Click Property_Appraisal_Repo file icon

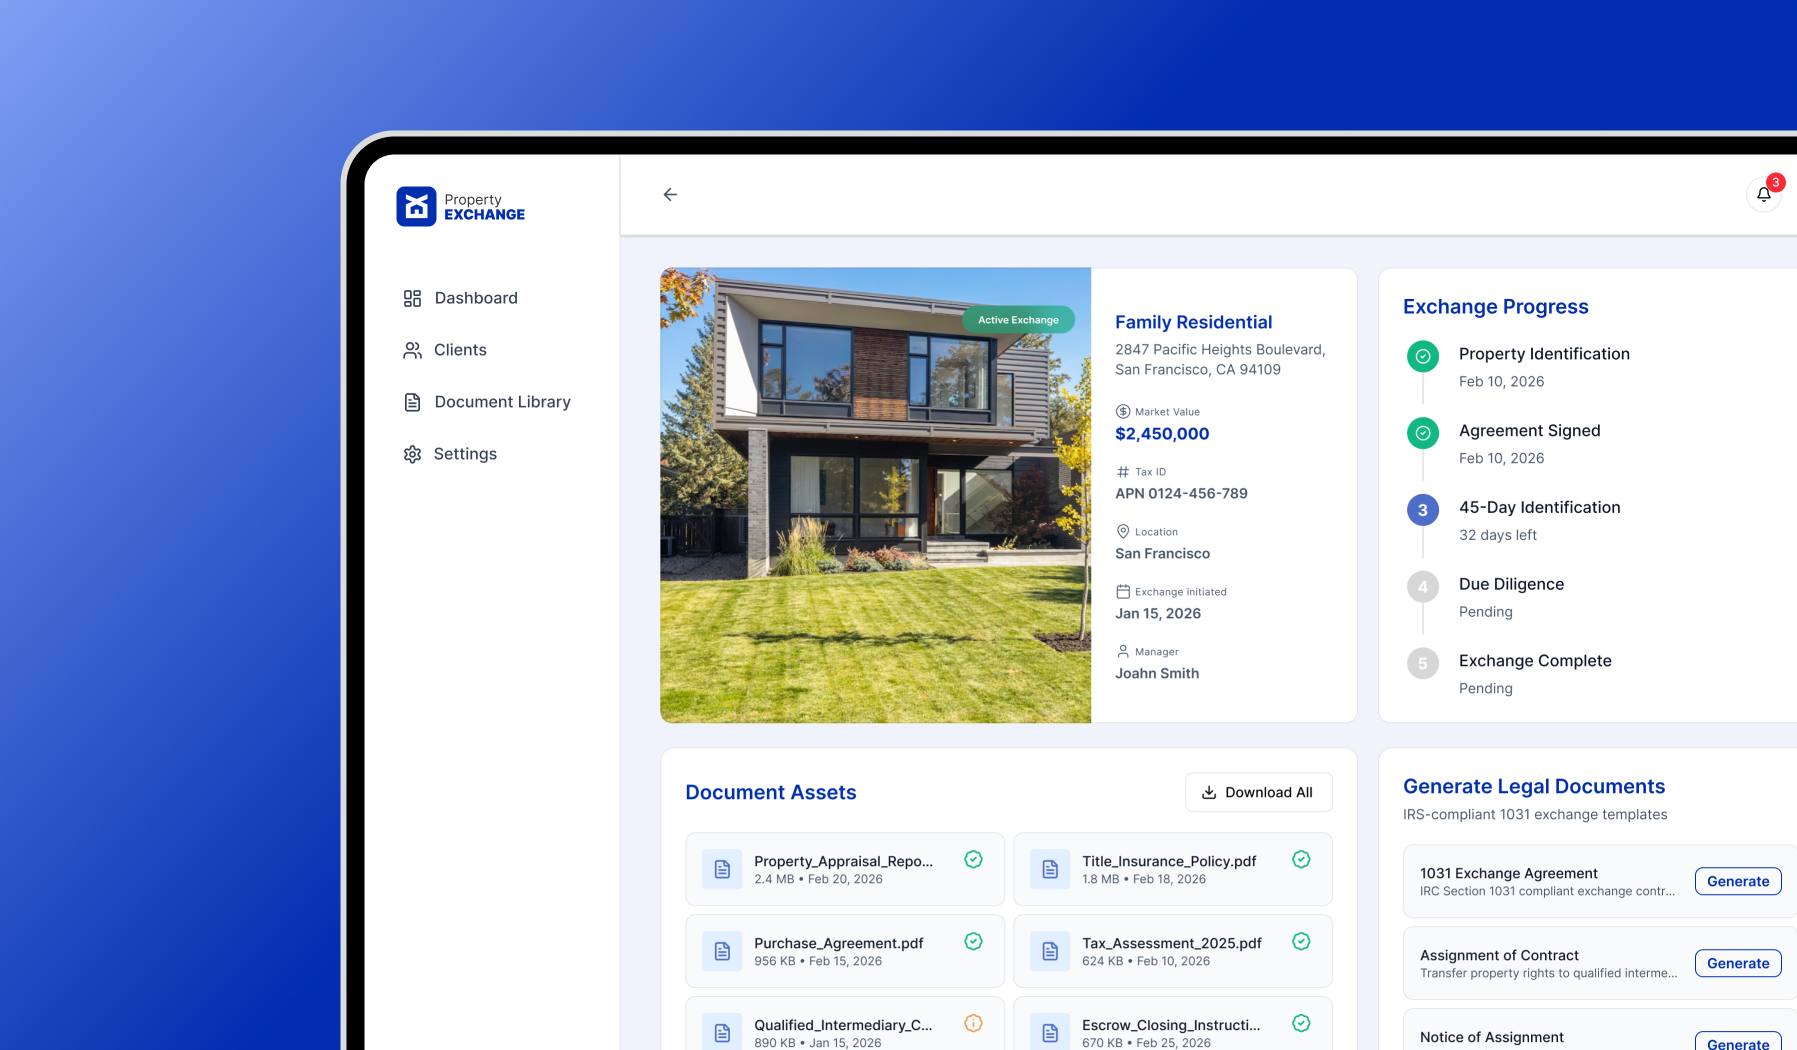[722, 870]
